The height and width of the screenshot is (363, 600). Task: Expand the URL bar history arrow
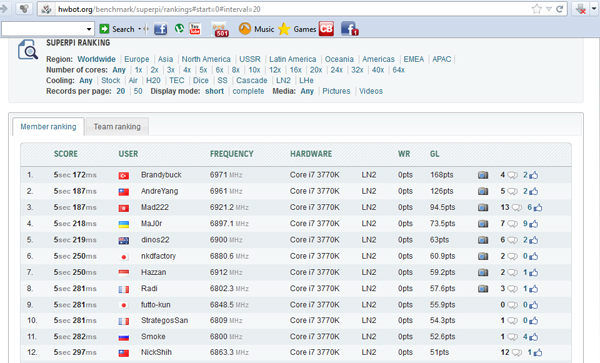click(x=549, y=9)
